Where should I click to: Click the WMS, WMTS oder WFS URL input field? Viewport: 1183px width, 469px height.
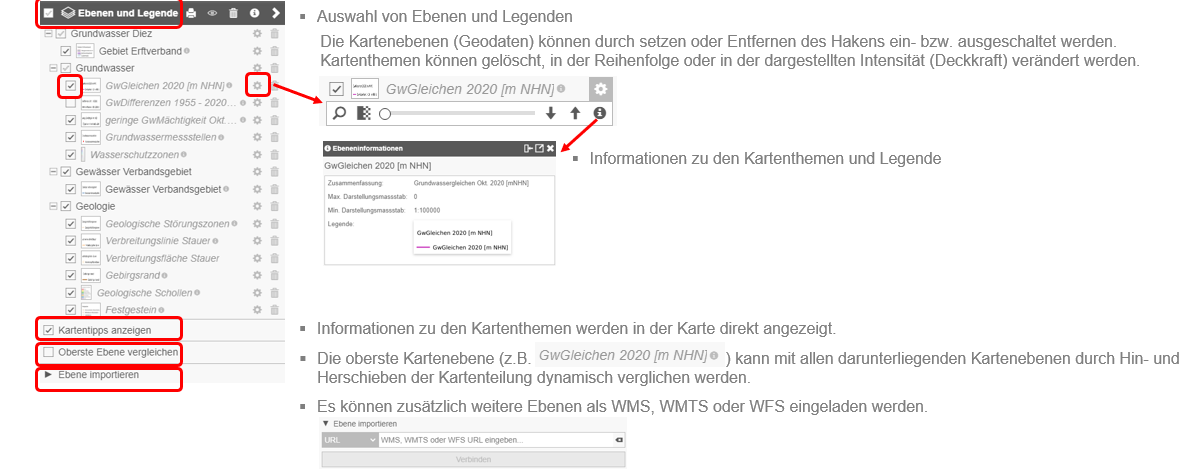click(495, 440)
